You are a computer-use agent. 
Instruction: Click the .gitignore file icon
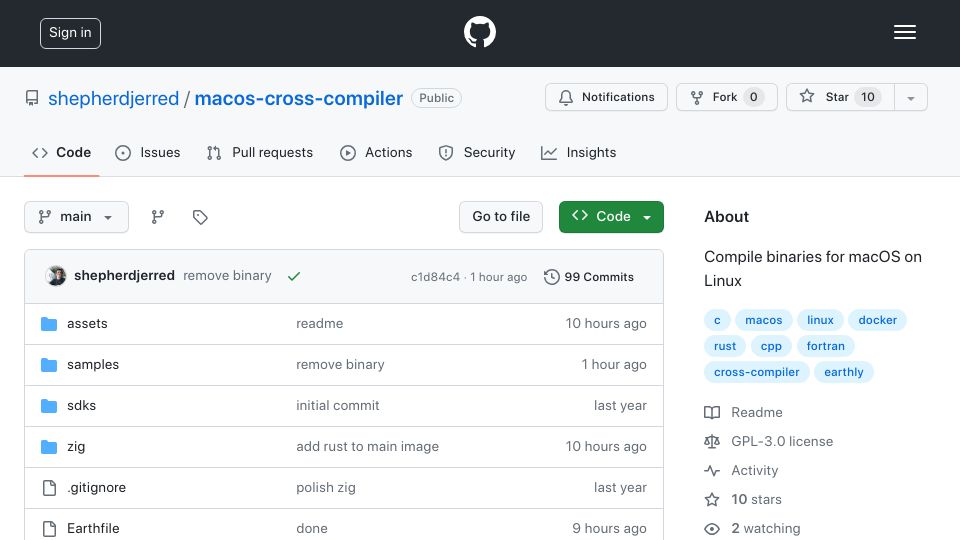coord(49,488)
